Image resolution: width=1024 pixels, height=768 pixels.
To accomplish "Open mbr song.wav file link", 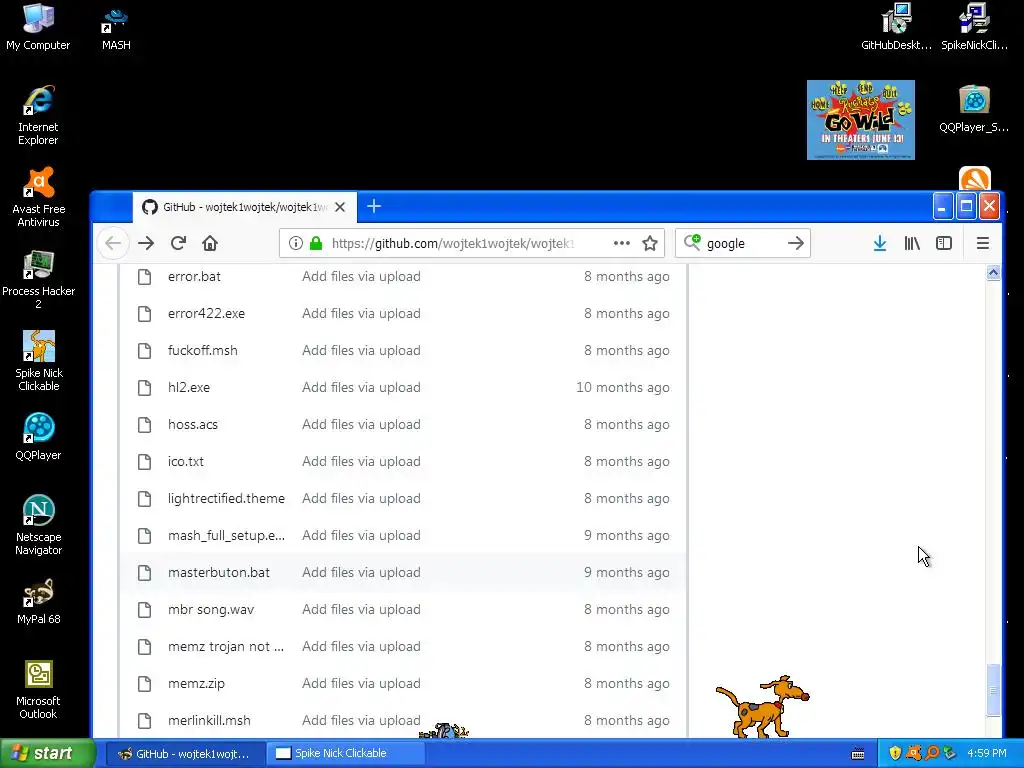I will click(x=210, y=609).
